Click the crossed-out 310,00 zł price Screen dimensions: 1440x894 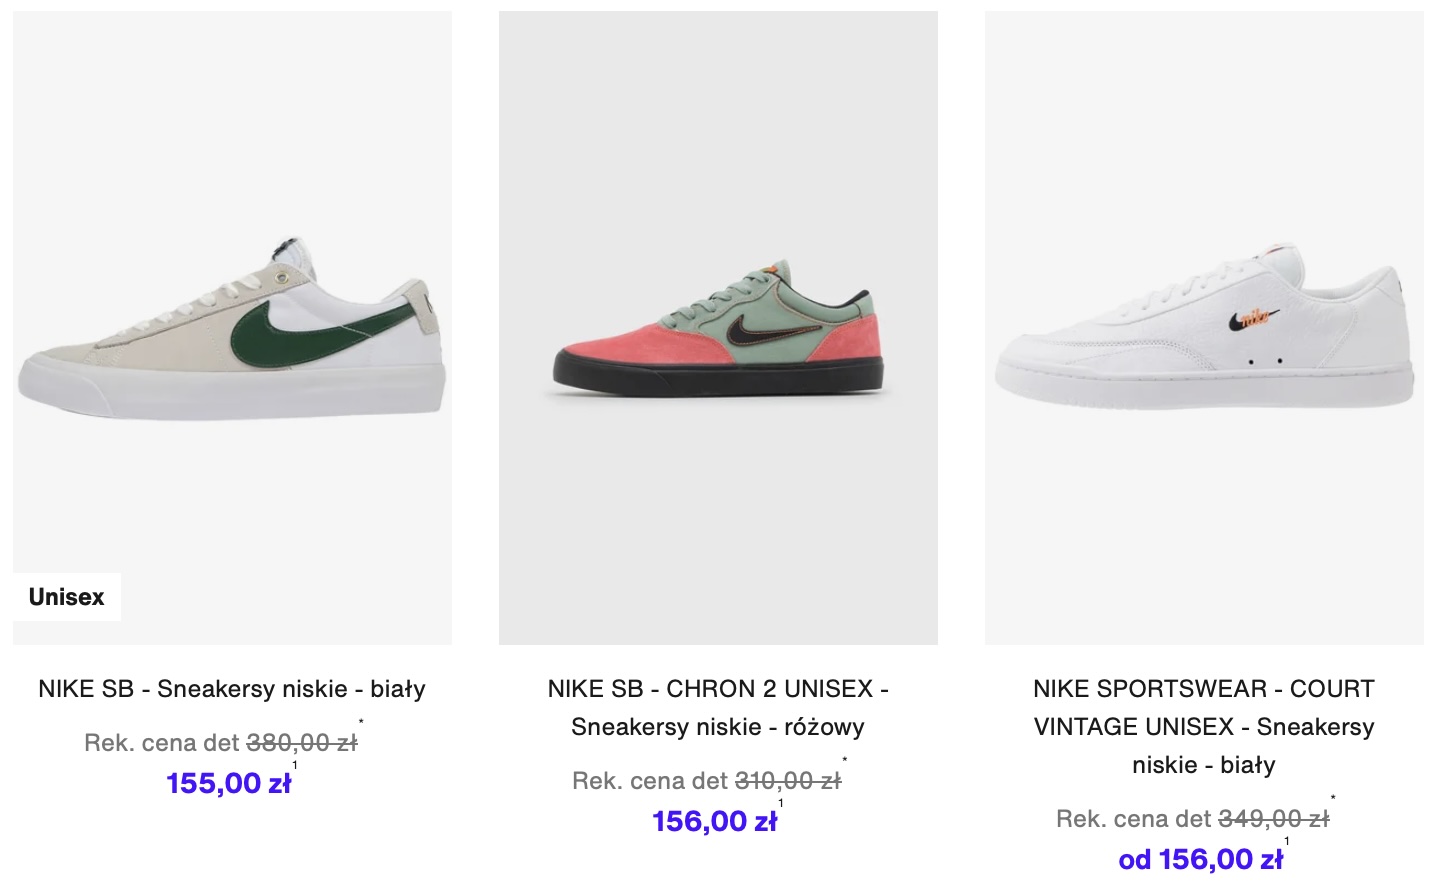coord(788,781)
